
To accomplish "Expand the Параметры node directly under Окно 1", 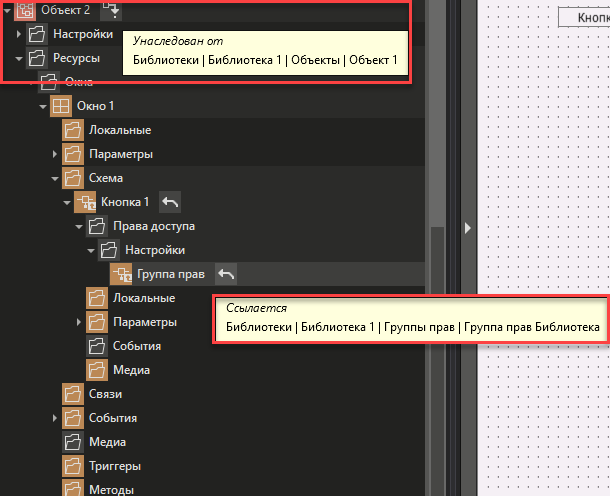I will coord(56,154).
